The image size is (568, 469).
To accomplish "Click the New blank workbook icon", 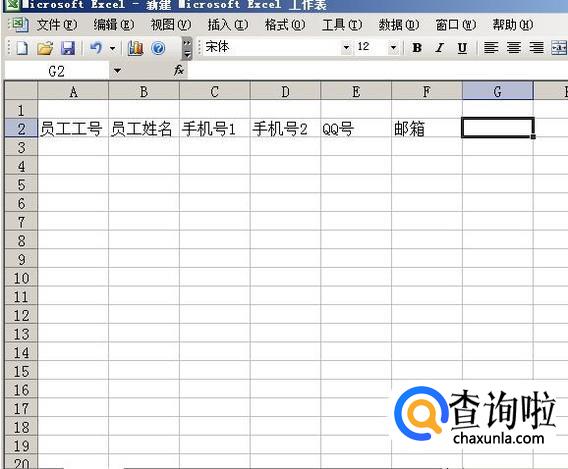I will pos(22,48).
